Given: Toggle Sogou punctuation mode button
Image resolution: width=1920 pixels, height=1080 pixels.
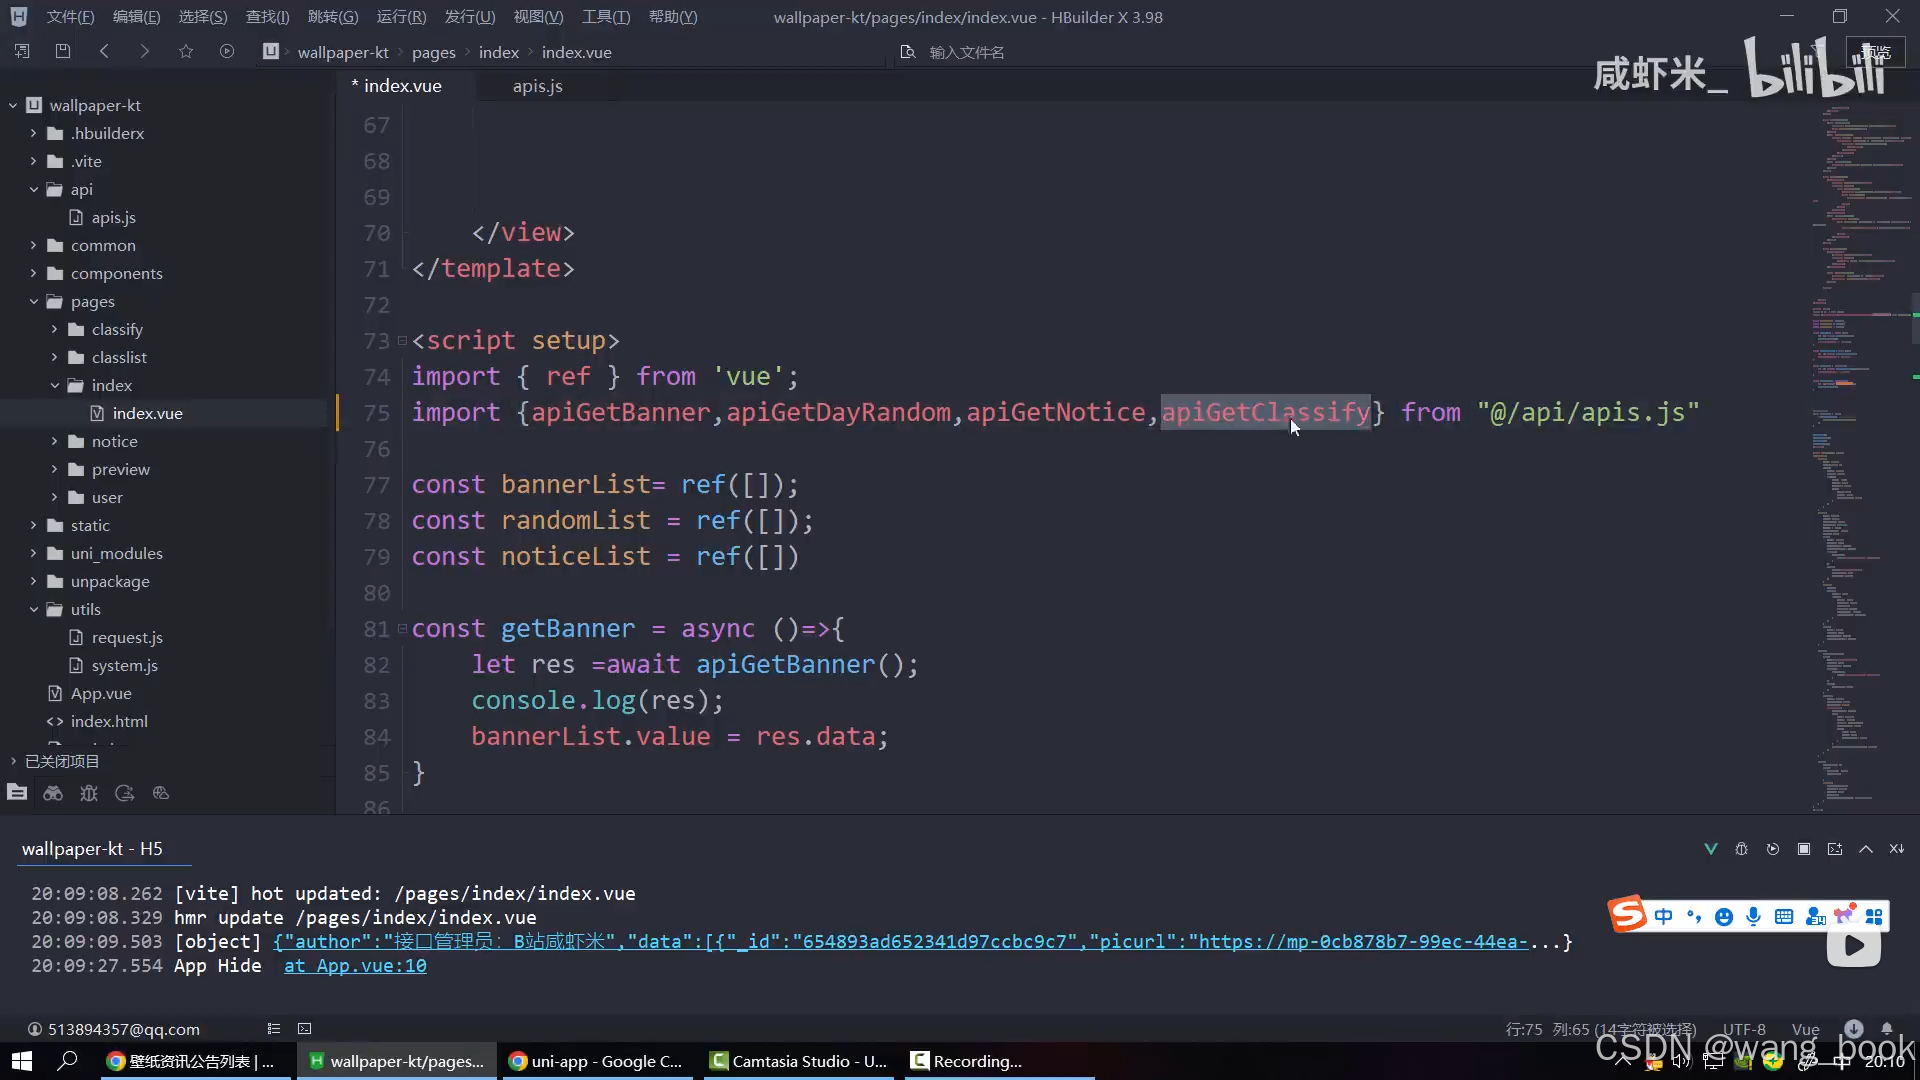Looking at the screenshot, I should tap(1693, 916).
